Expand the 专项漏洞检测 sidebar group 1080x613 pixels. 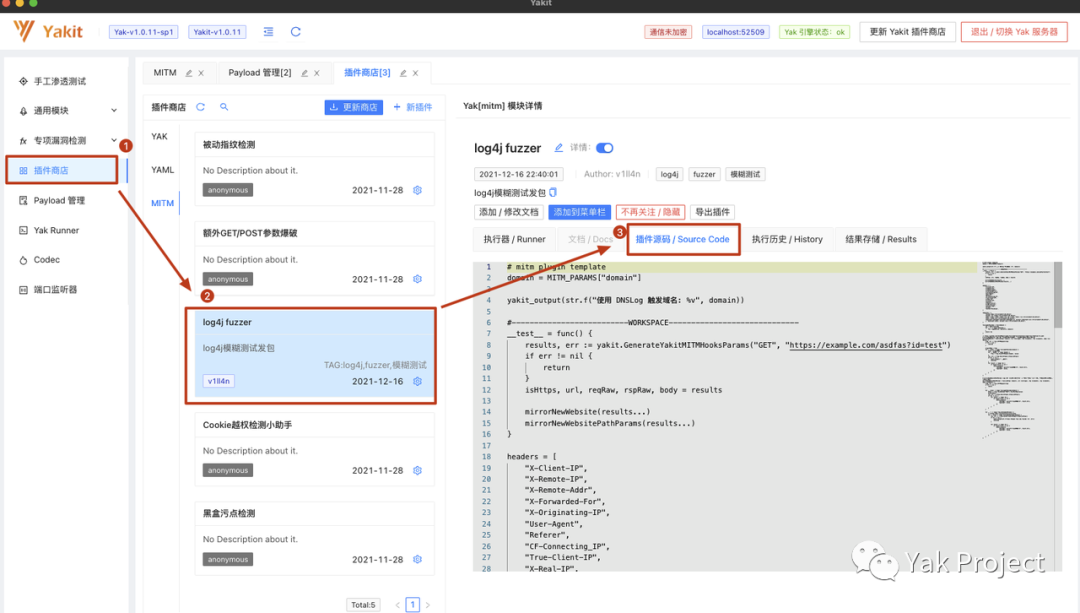(67, 141)
